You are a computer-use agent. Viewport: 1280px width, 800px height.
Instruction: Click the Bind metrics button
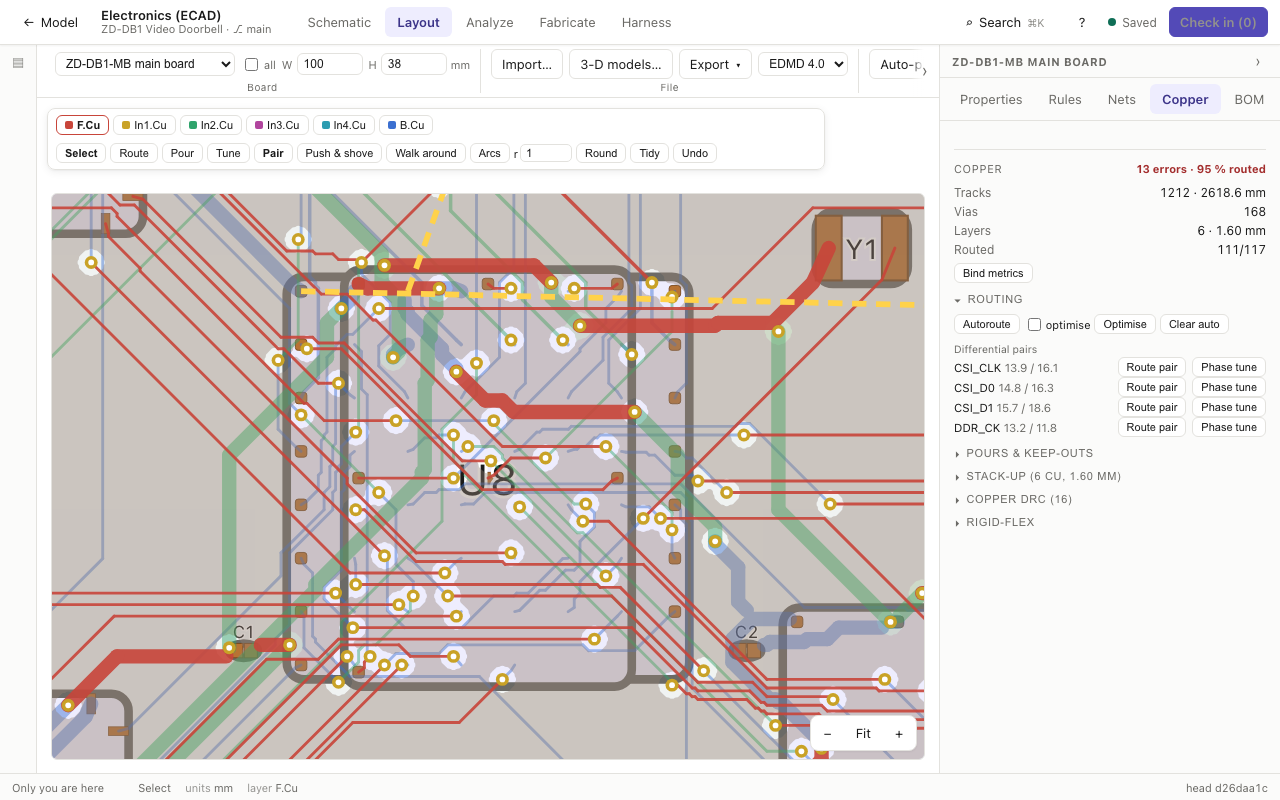click(993, 273)
